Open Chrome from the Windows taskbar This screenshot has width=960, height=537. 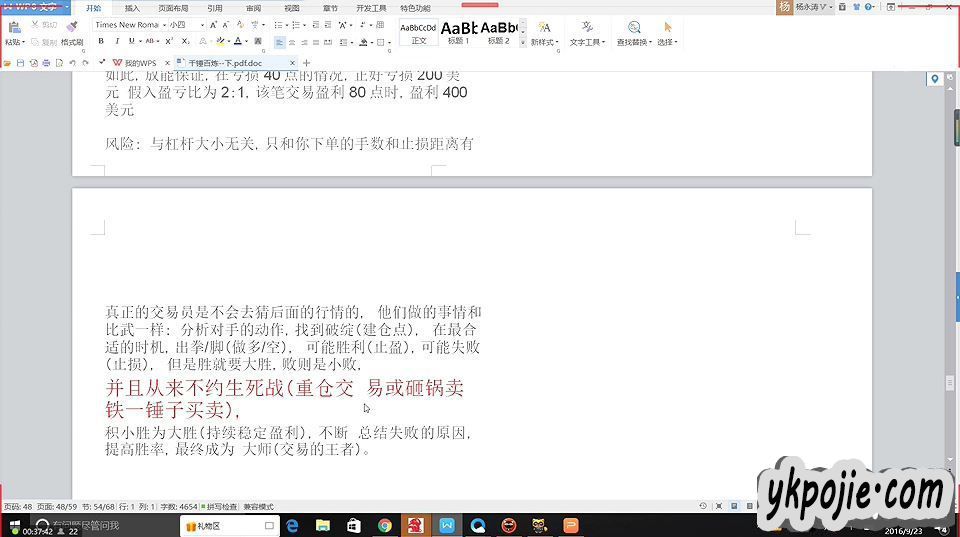click(385, 526)
